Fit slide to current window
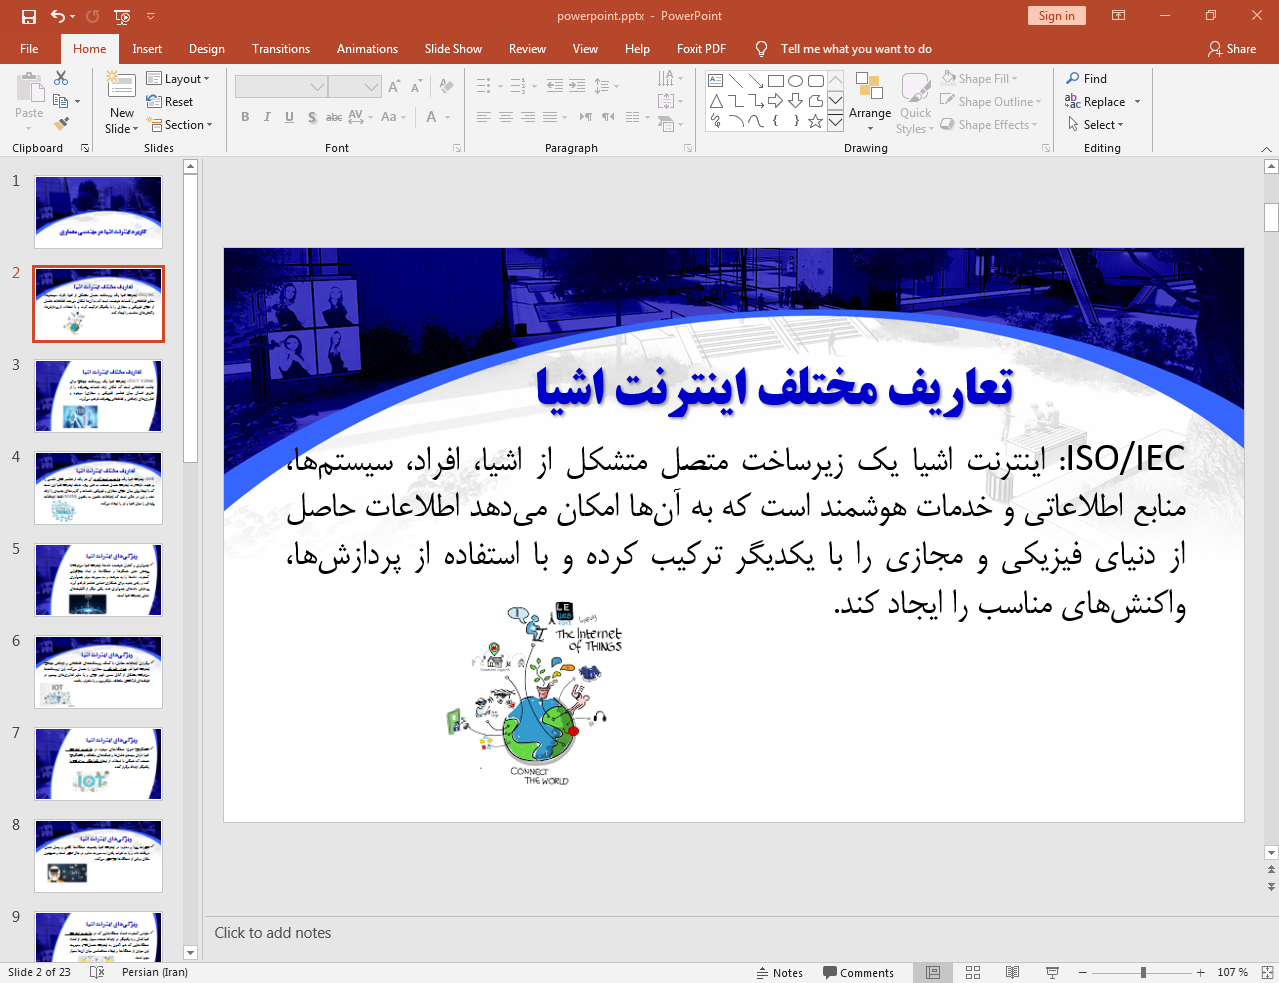The image size is (1279, 983). tap(1266, 972)
